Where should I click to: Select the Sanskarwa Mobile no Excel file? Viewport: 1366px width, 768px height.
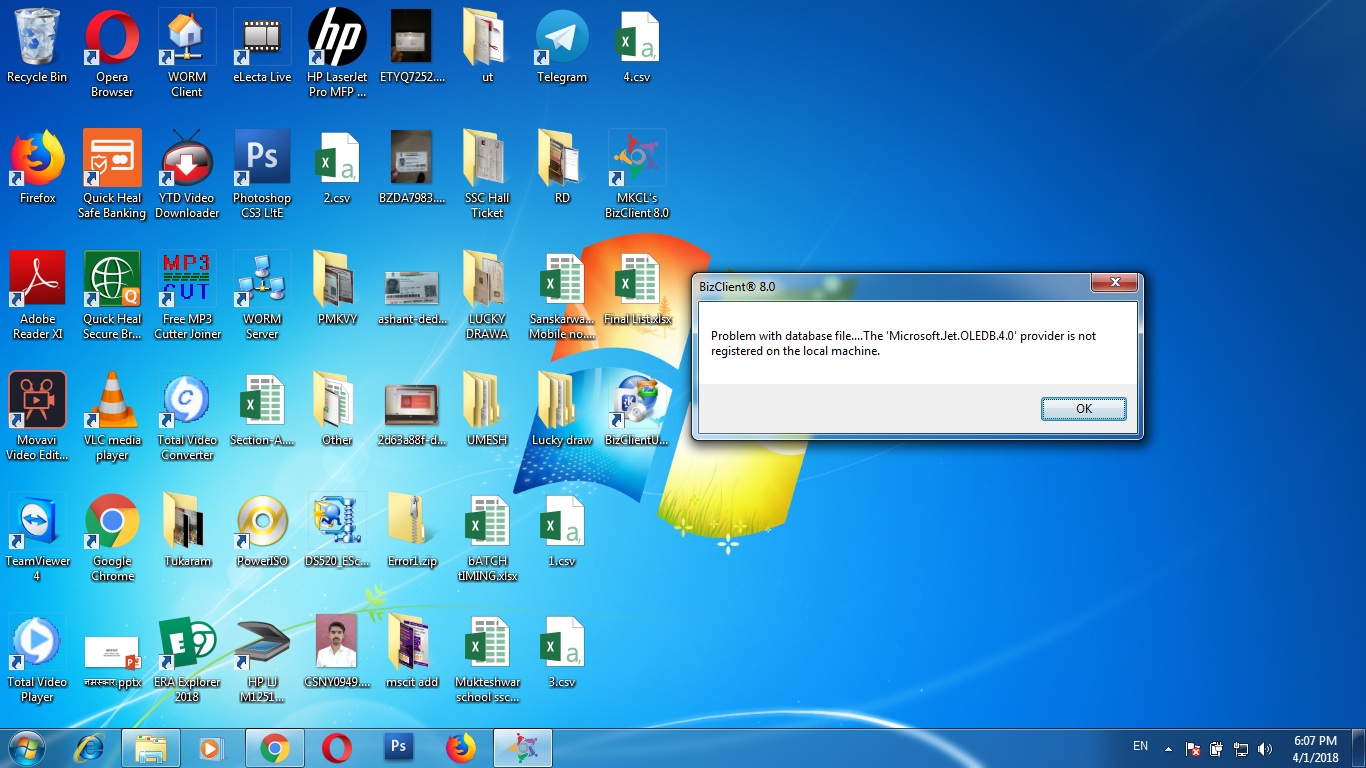(562, 296)
